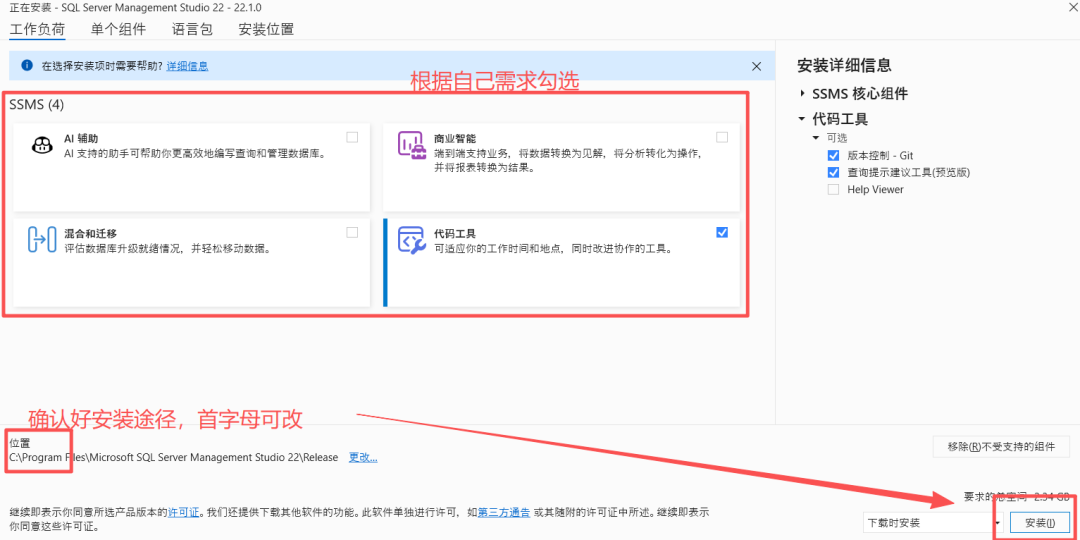Check the Help Viewer option
The image size is (1080, 540).
tap(833, 189)
